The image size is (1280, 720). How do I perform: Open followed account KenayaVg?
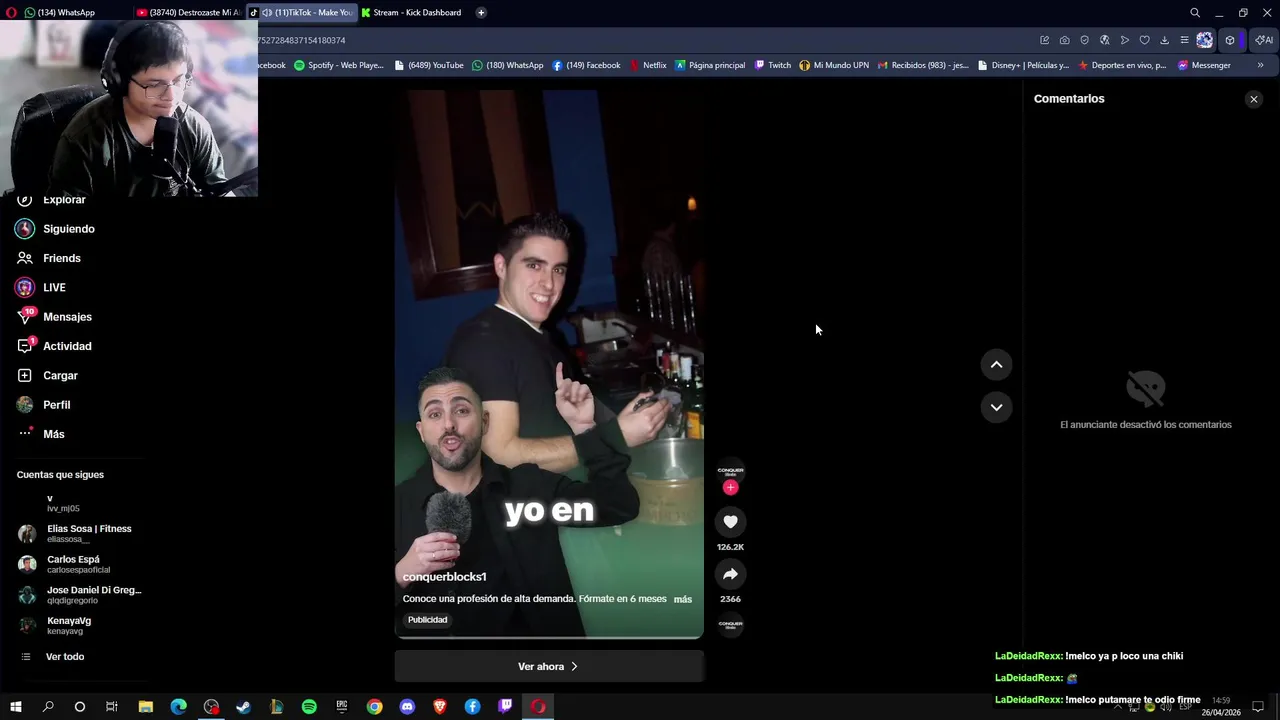(55, 626)
